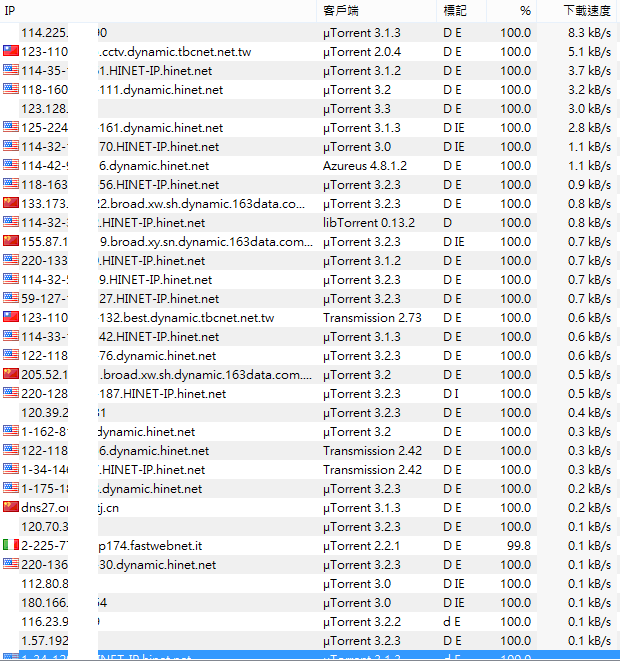Sort by 下載速度 download speed header
This screenshot has width=620, height=661.
[x=577, y=11]
